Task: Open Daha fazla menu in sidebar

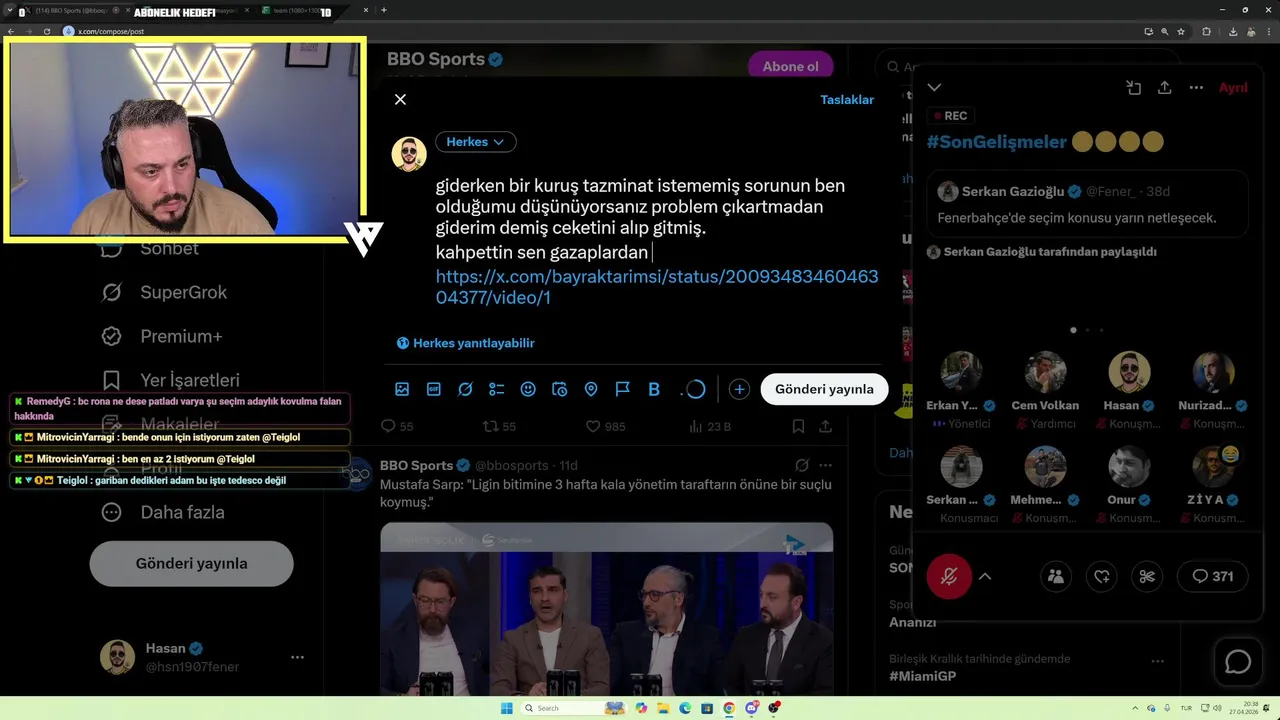Action: coord(162,512)
